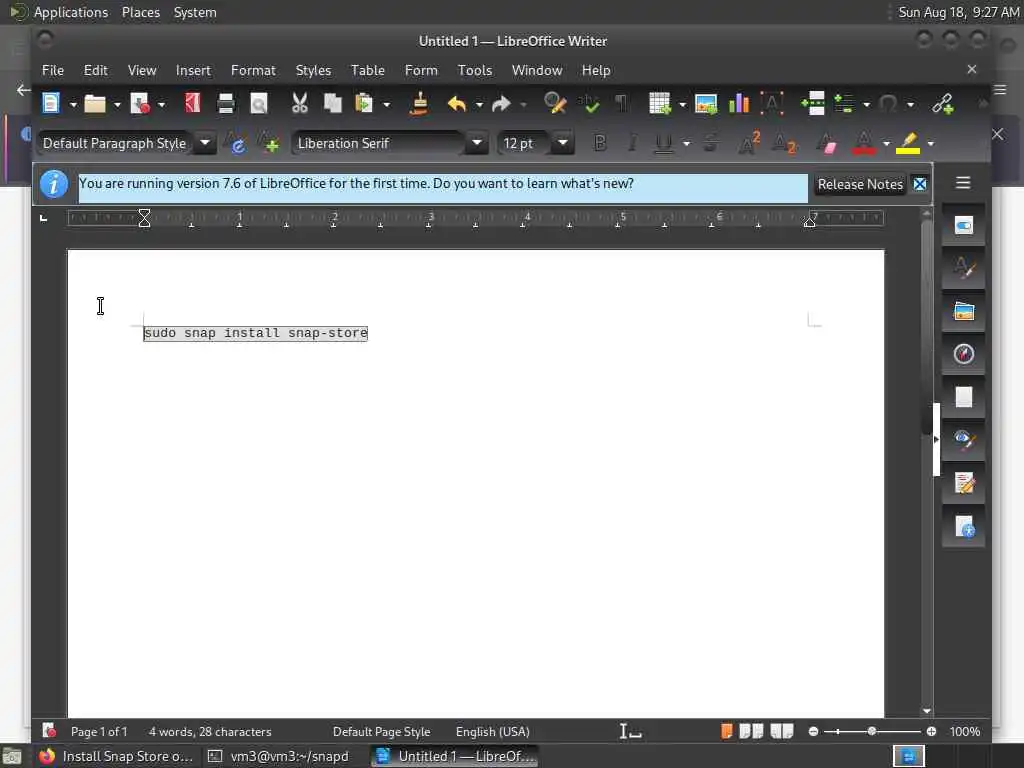Toggle Superscript formatting
The width and height of the screenshot is (1024, 768).
[x=749, y=143]
